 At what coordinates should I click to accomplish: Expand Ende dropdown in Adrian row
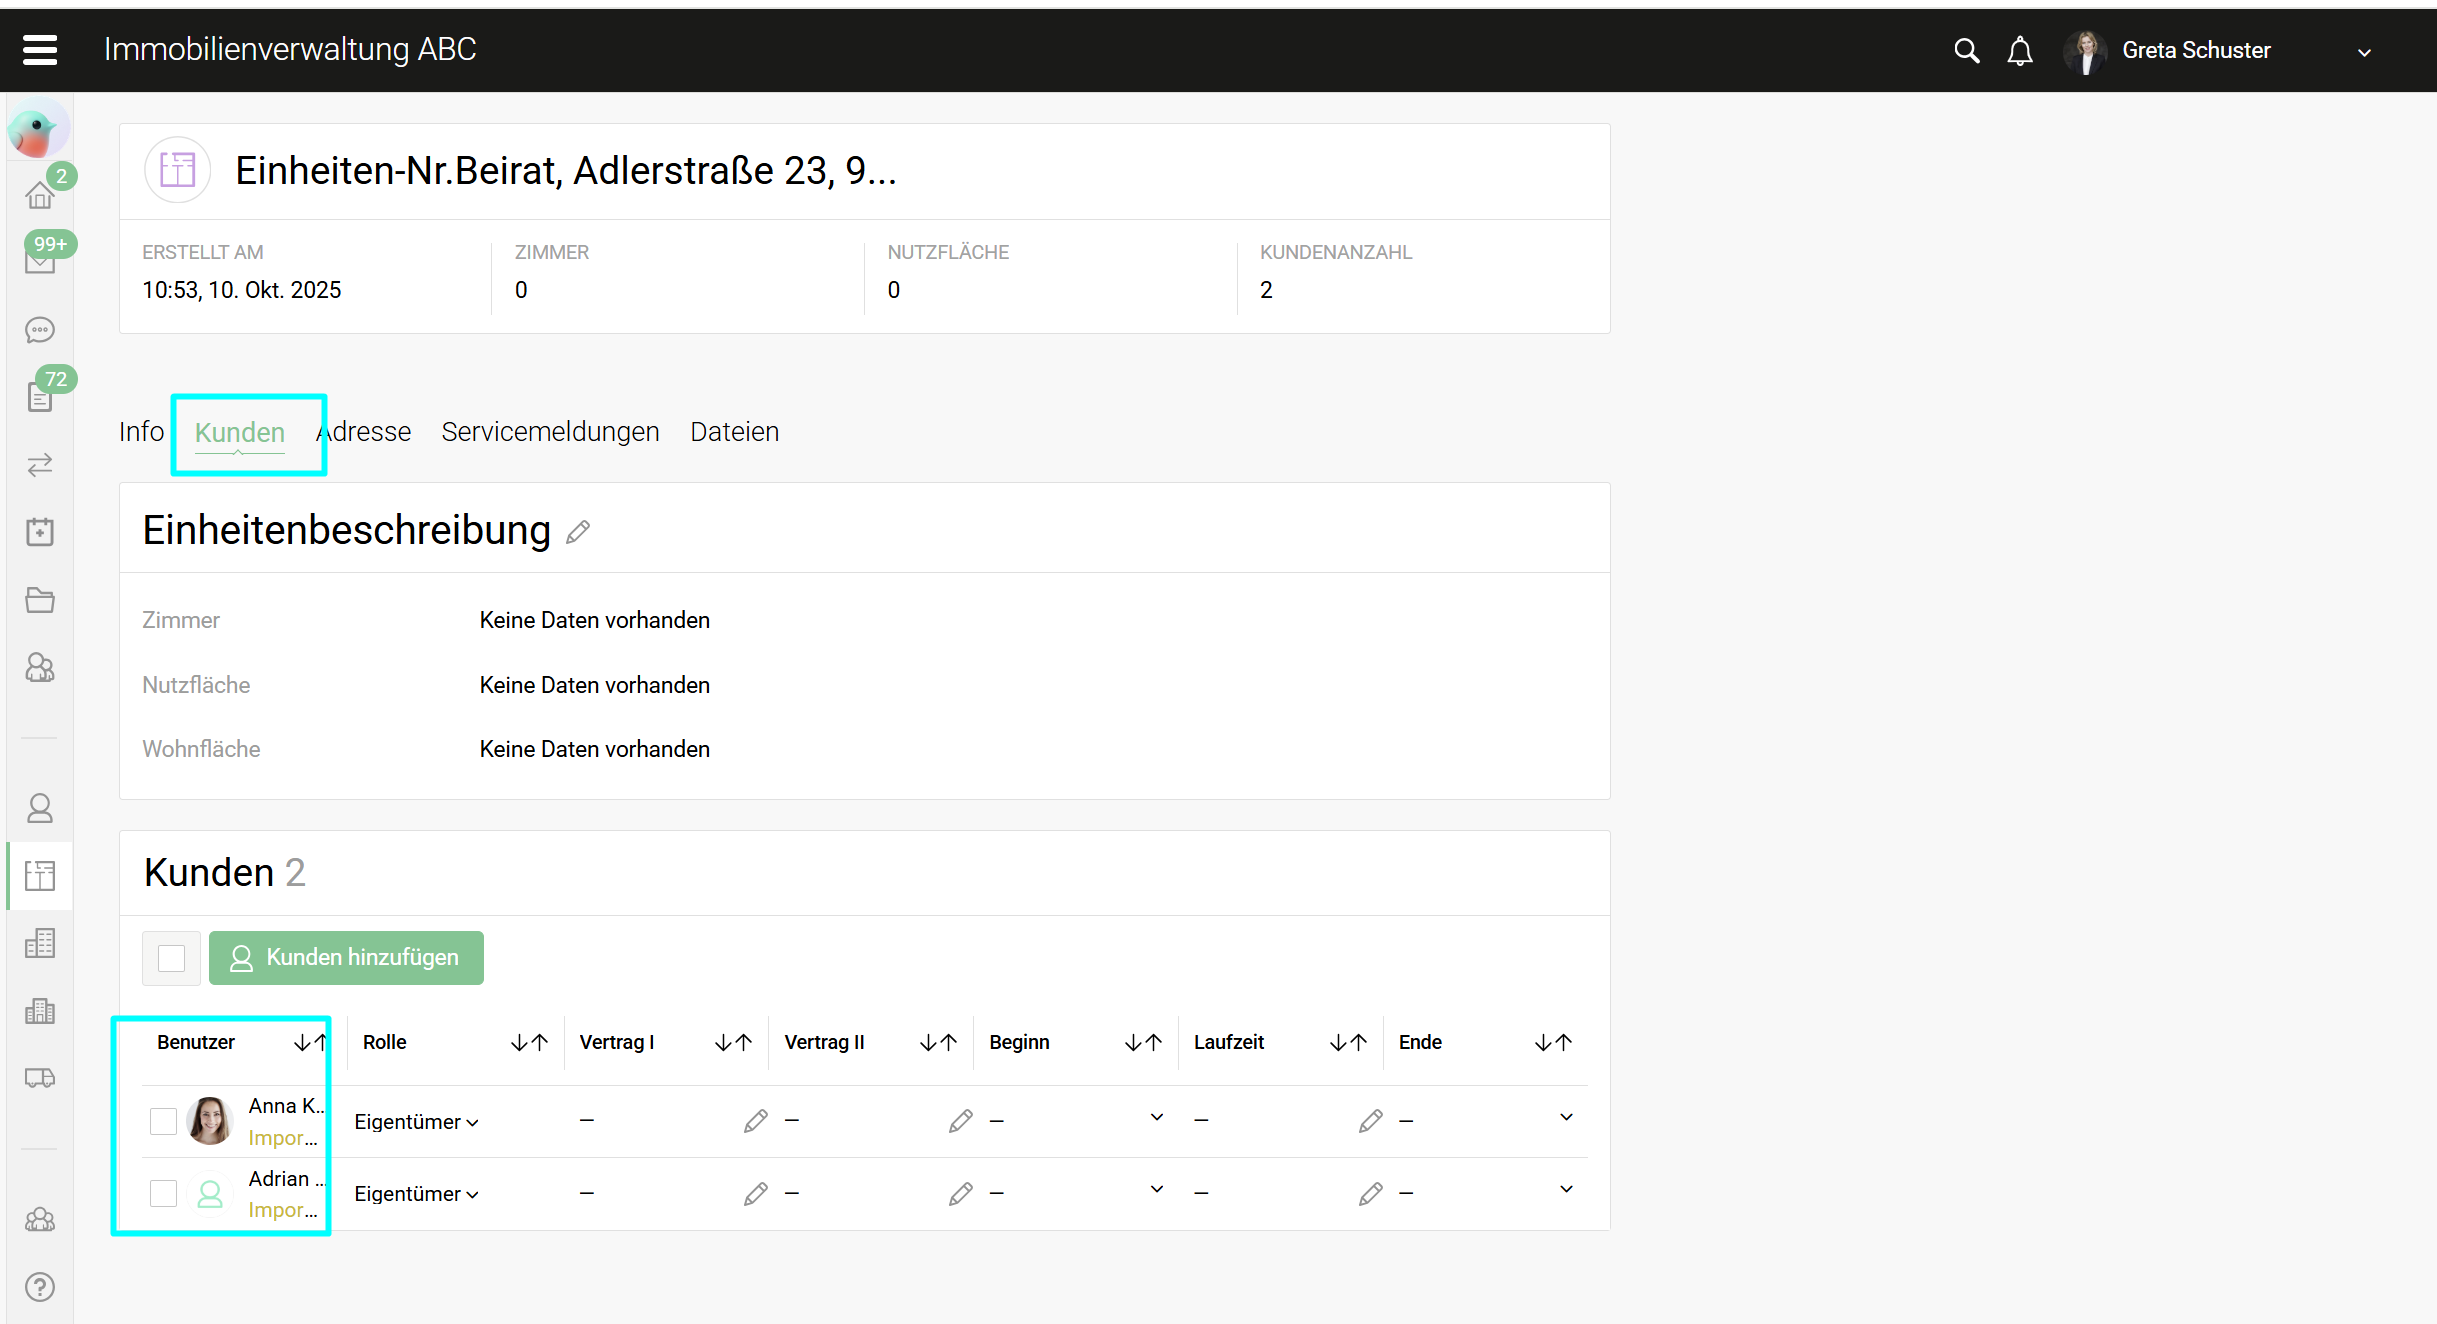[1566, 1189]
